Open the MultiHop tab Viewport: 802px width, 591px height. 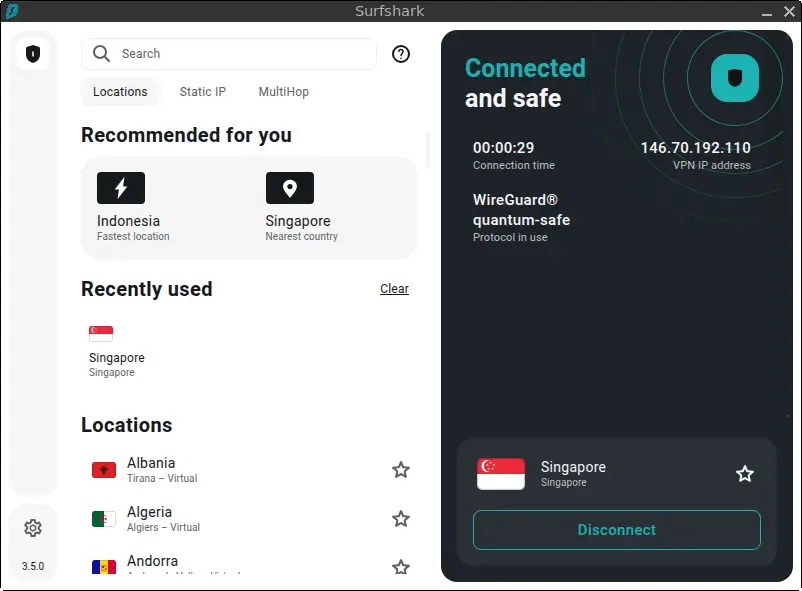283,92
